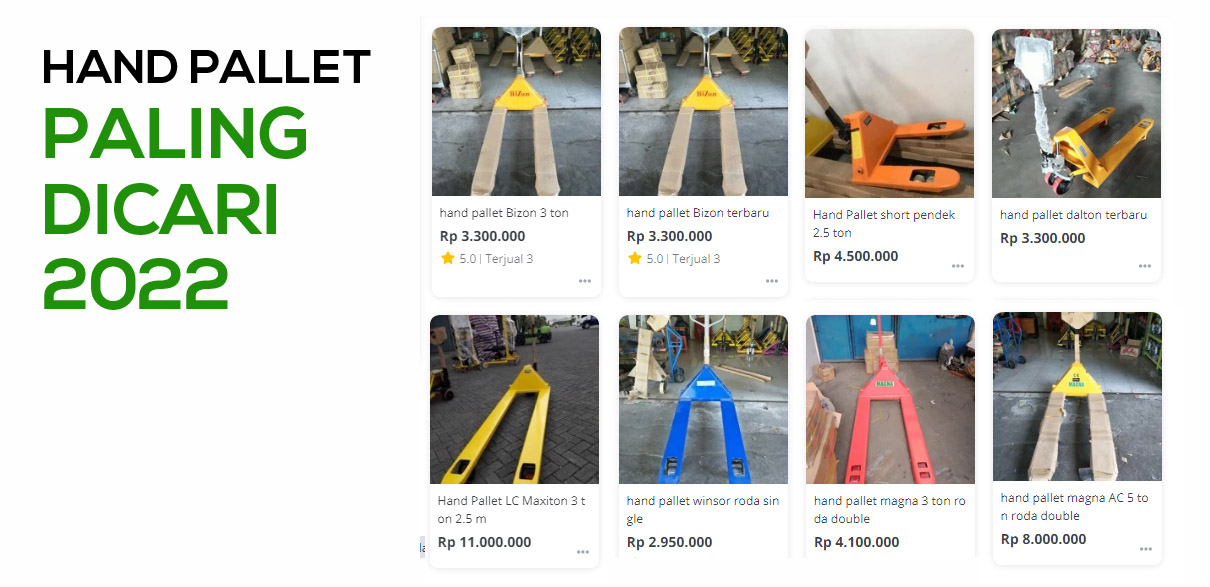Click title Hand Pallet LC Maxiton 3 ton

pyautogui.click(x=512, y=510)
